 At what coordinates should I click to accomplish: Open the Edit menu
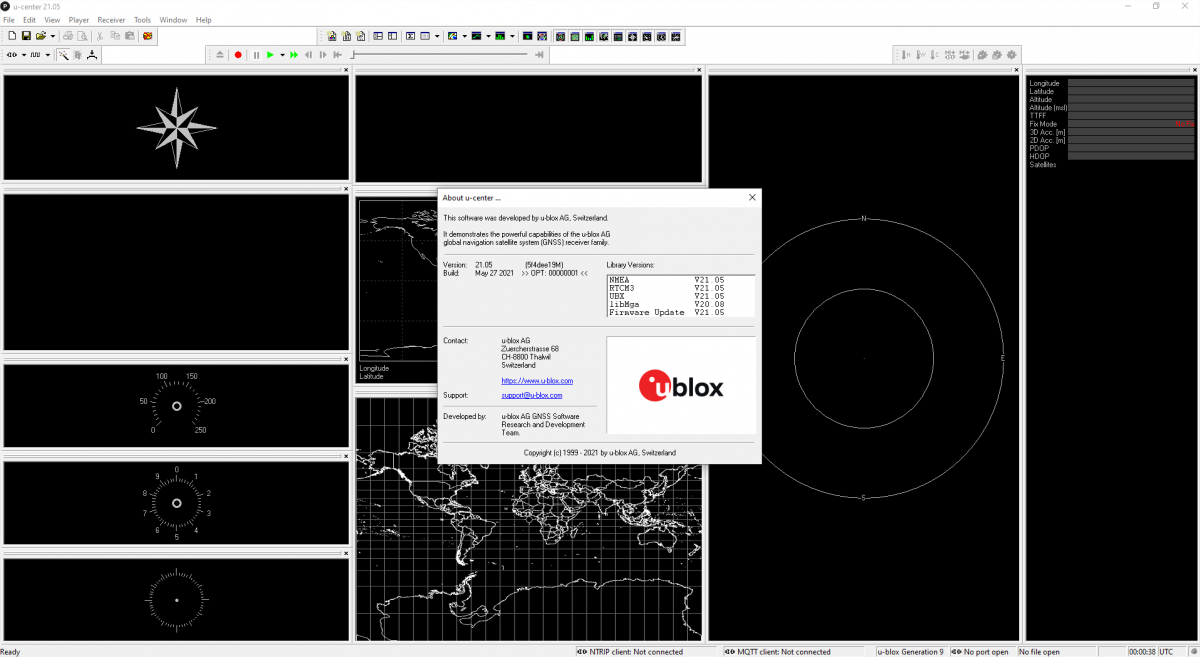(29, 20)
